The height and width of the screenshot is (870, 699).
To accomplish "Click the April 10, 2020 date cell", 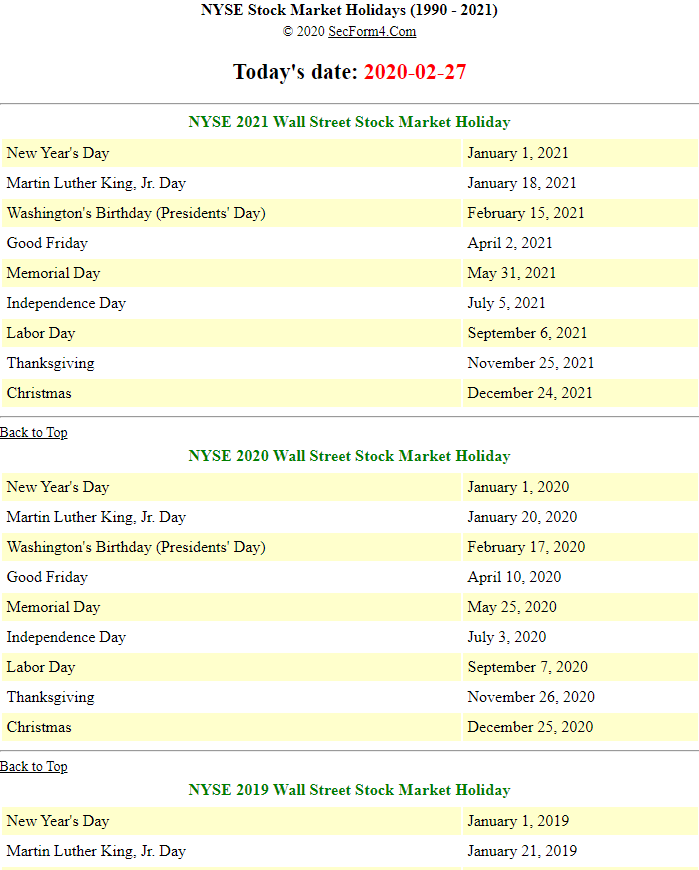I will coord(514,577).
